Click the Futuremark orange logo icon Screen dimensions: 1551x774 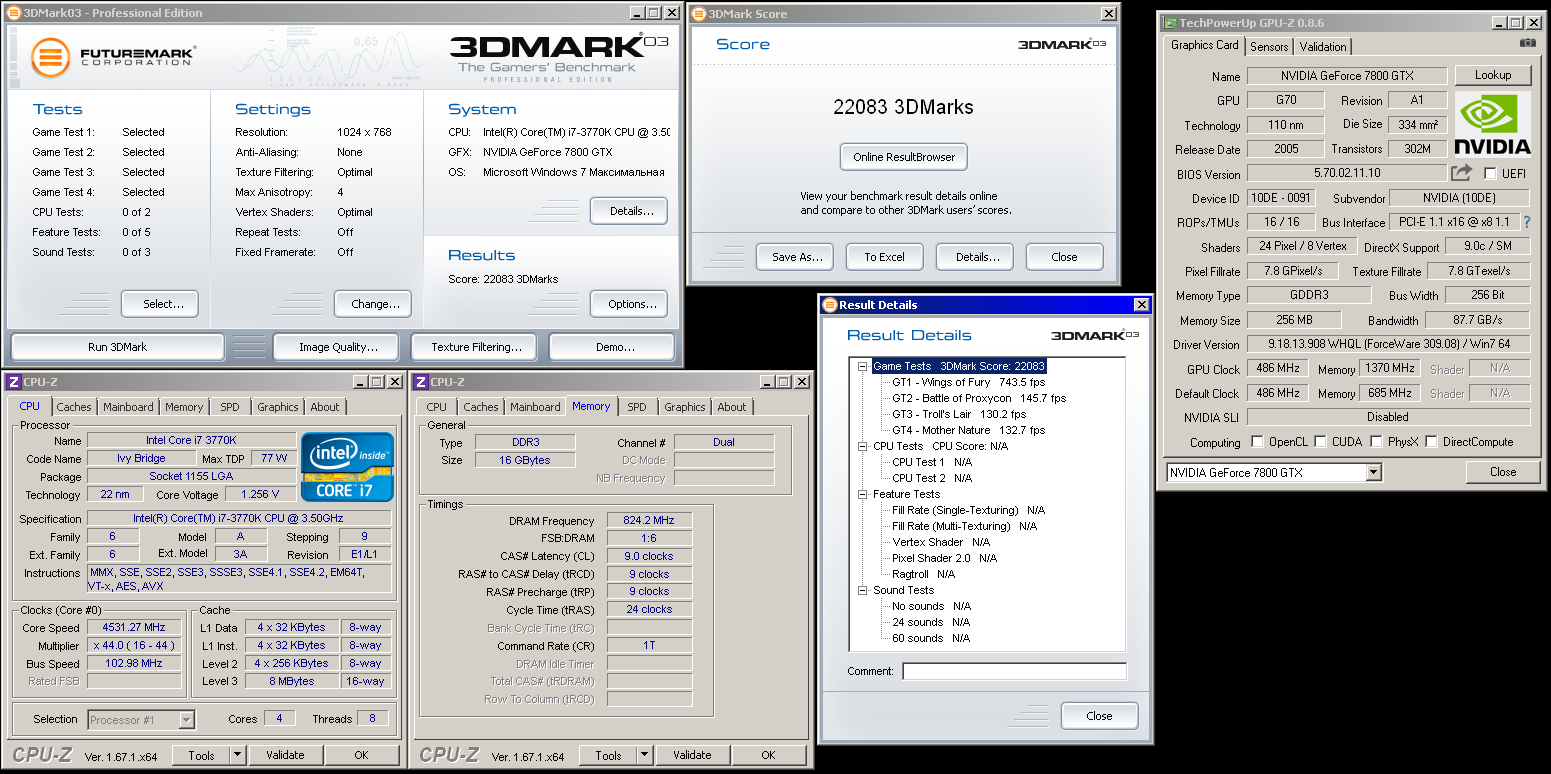pos(51,57)
